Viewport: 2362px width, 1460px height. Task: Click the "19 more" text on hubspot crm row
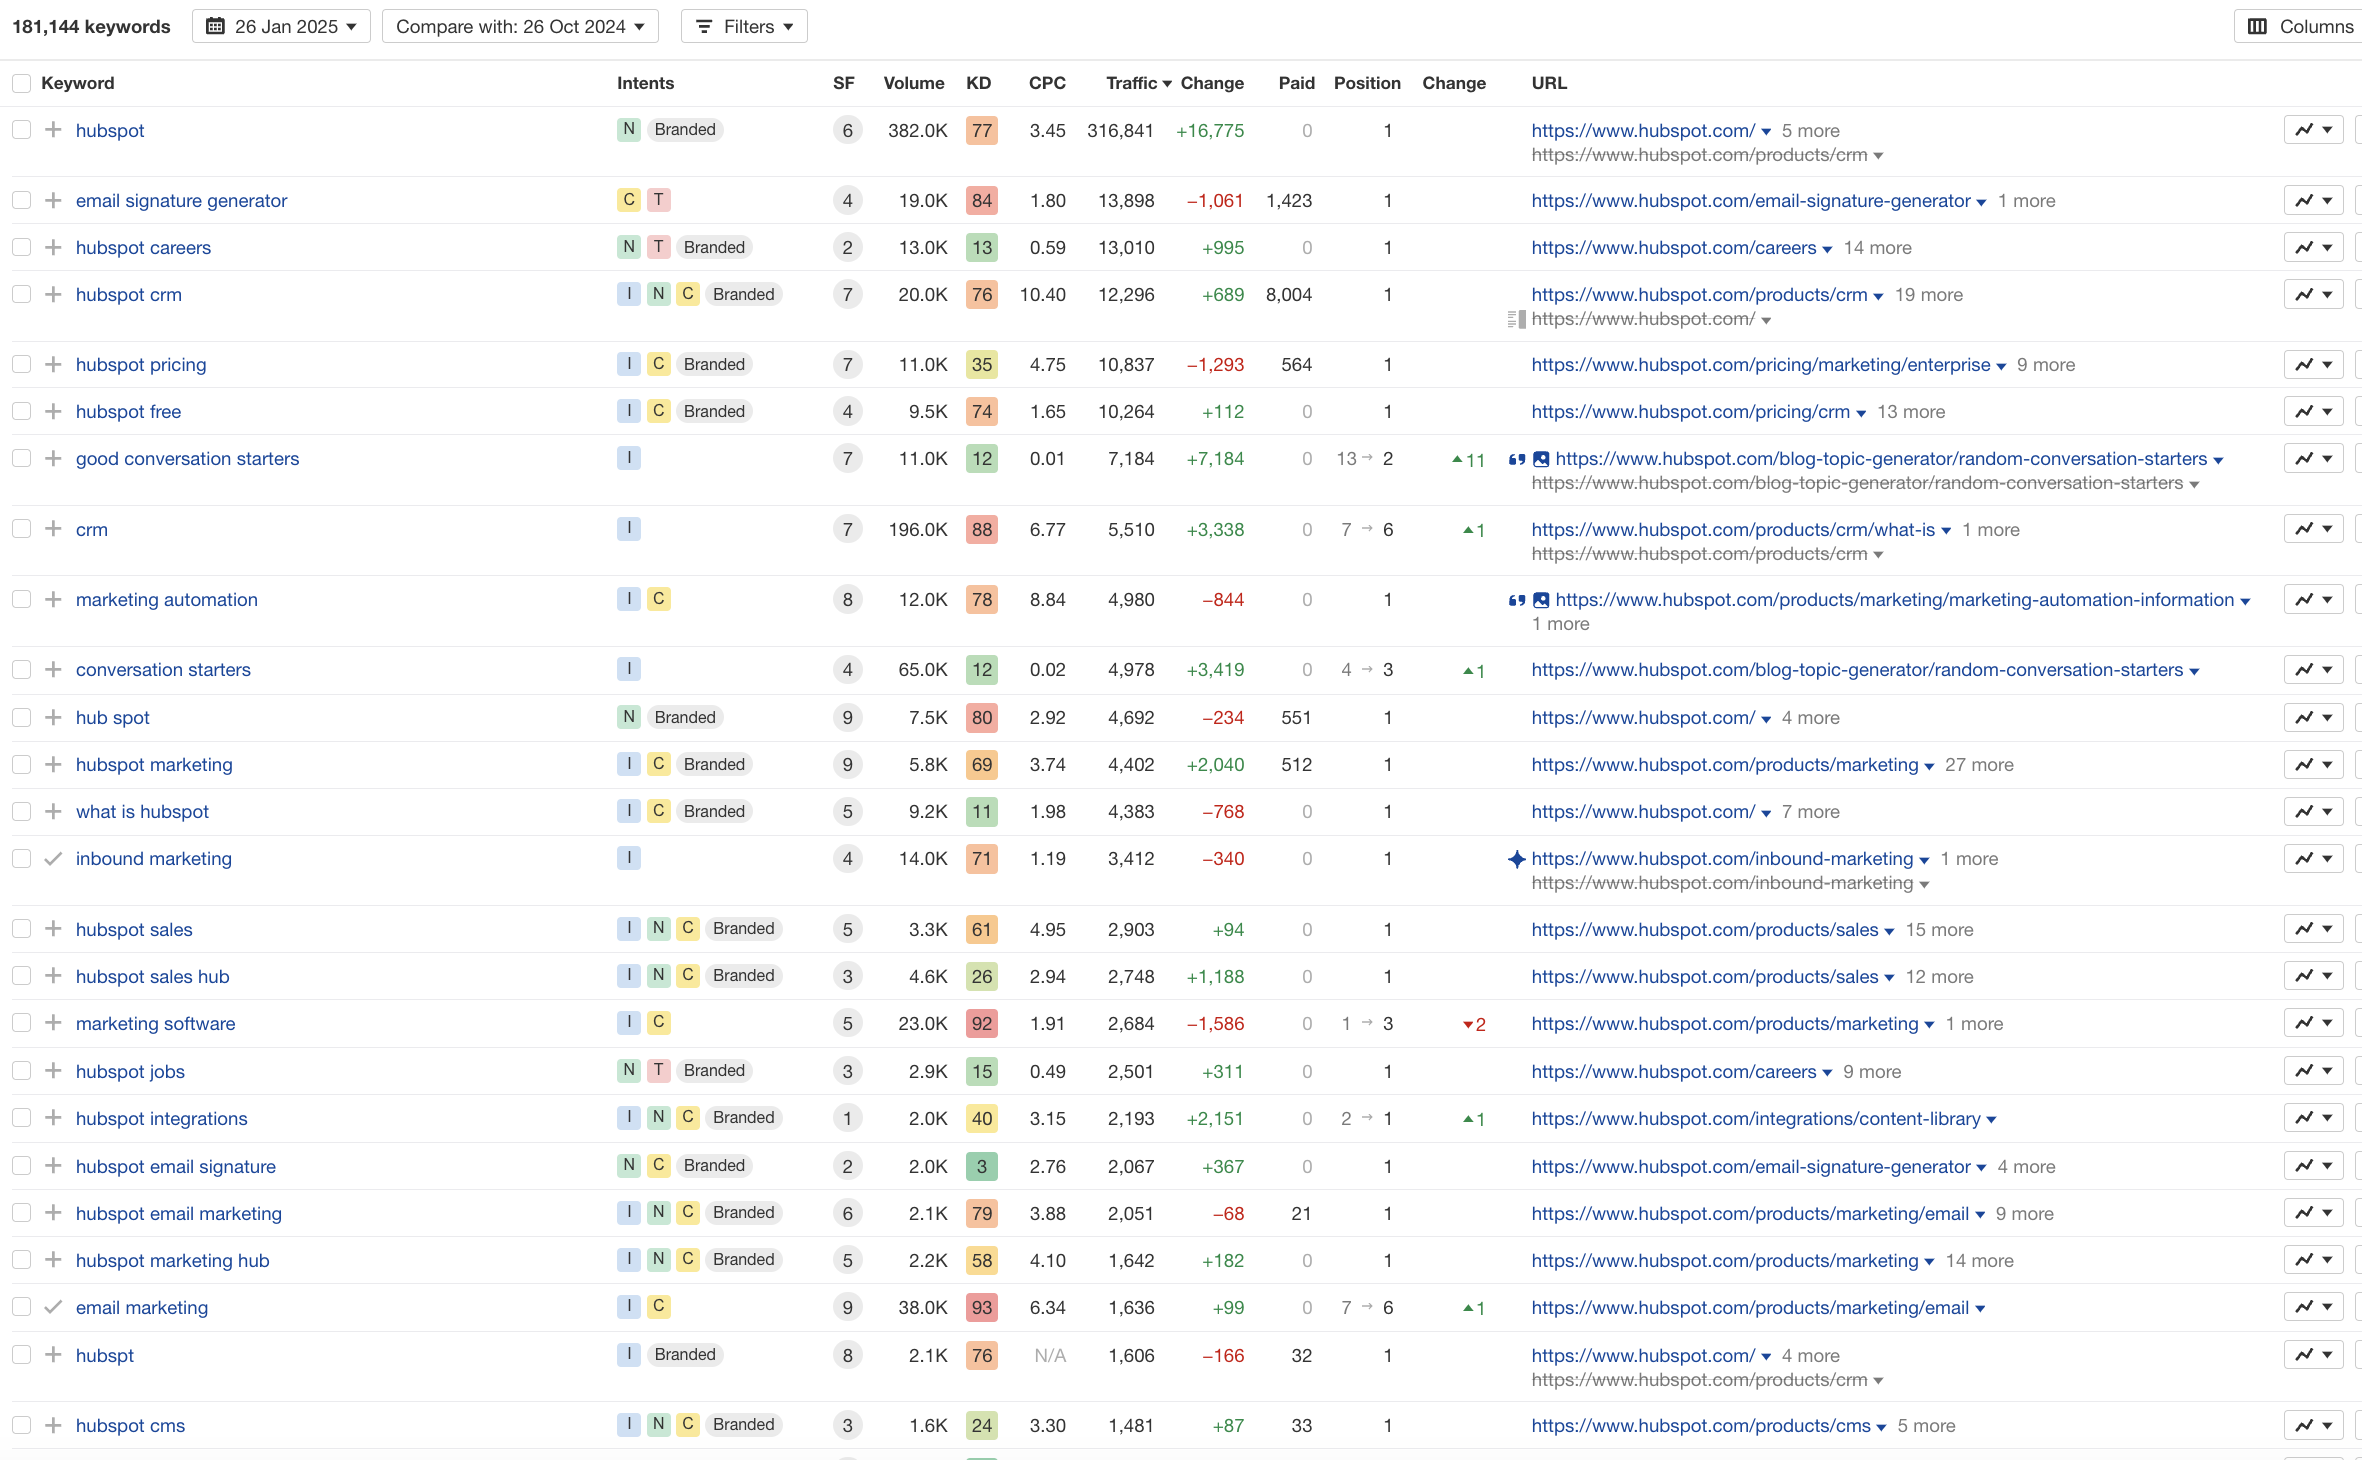point(1929,294)
